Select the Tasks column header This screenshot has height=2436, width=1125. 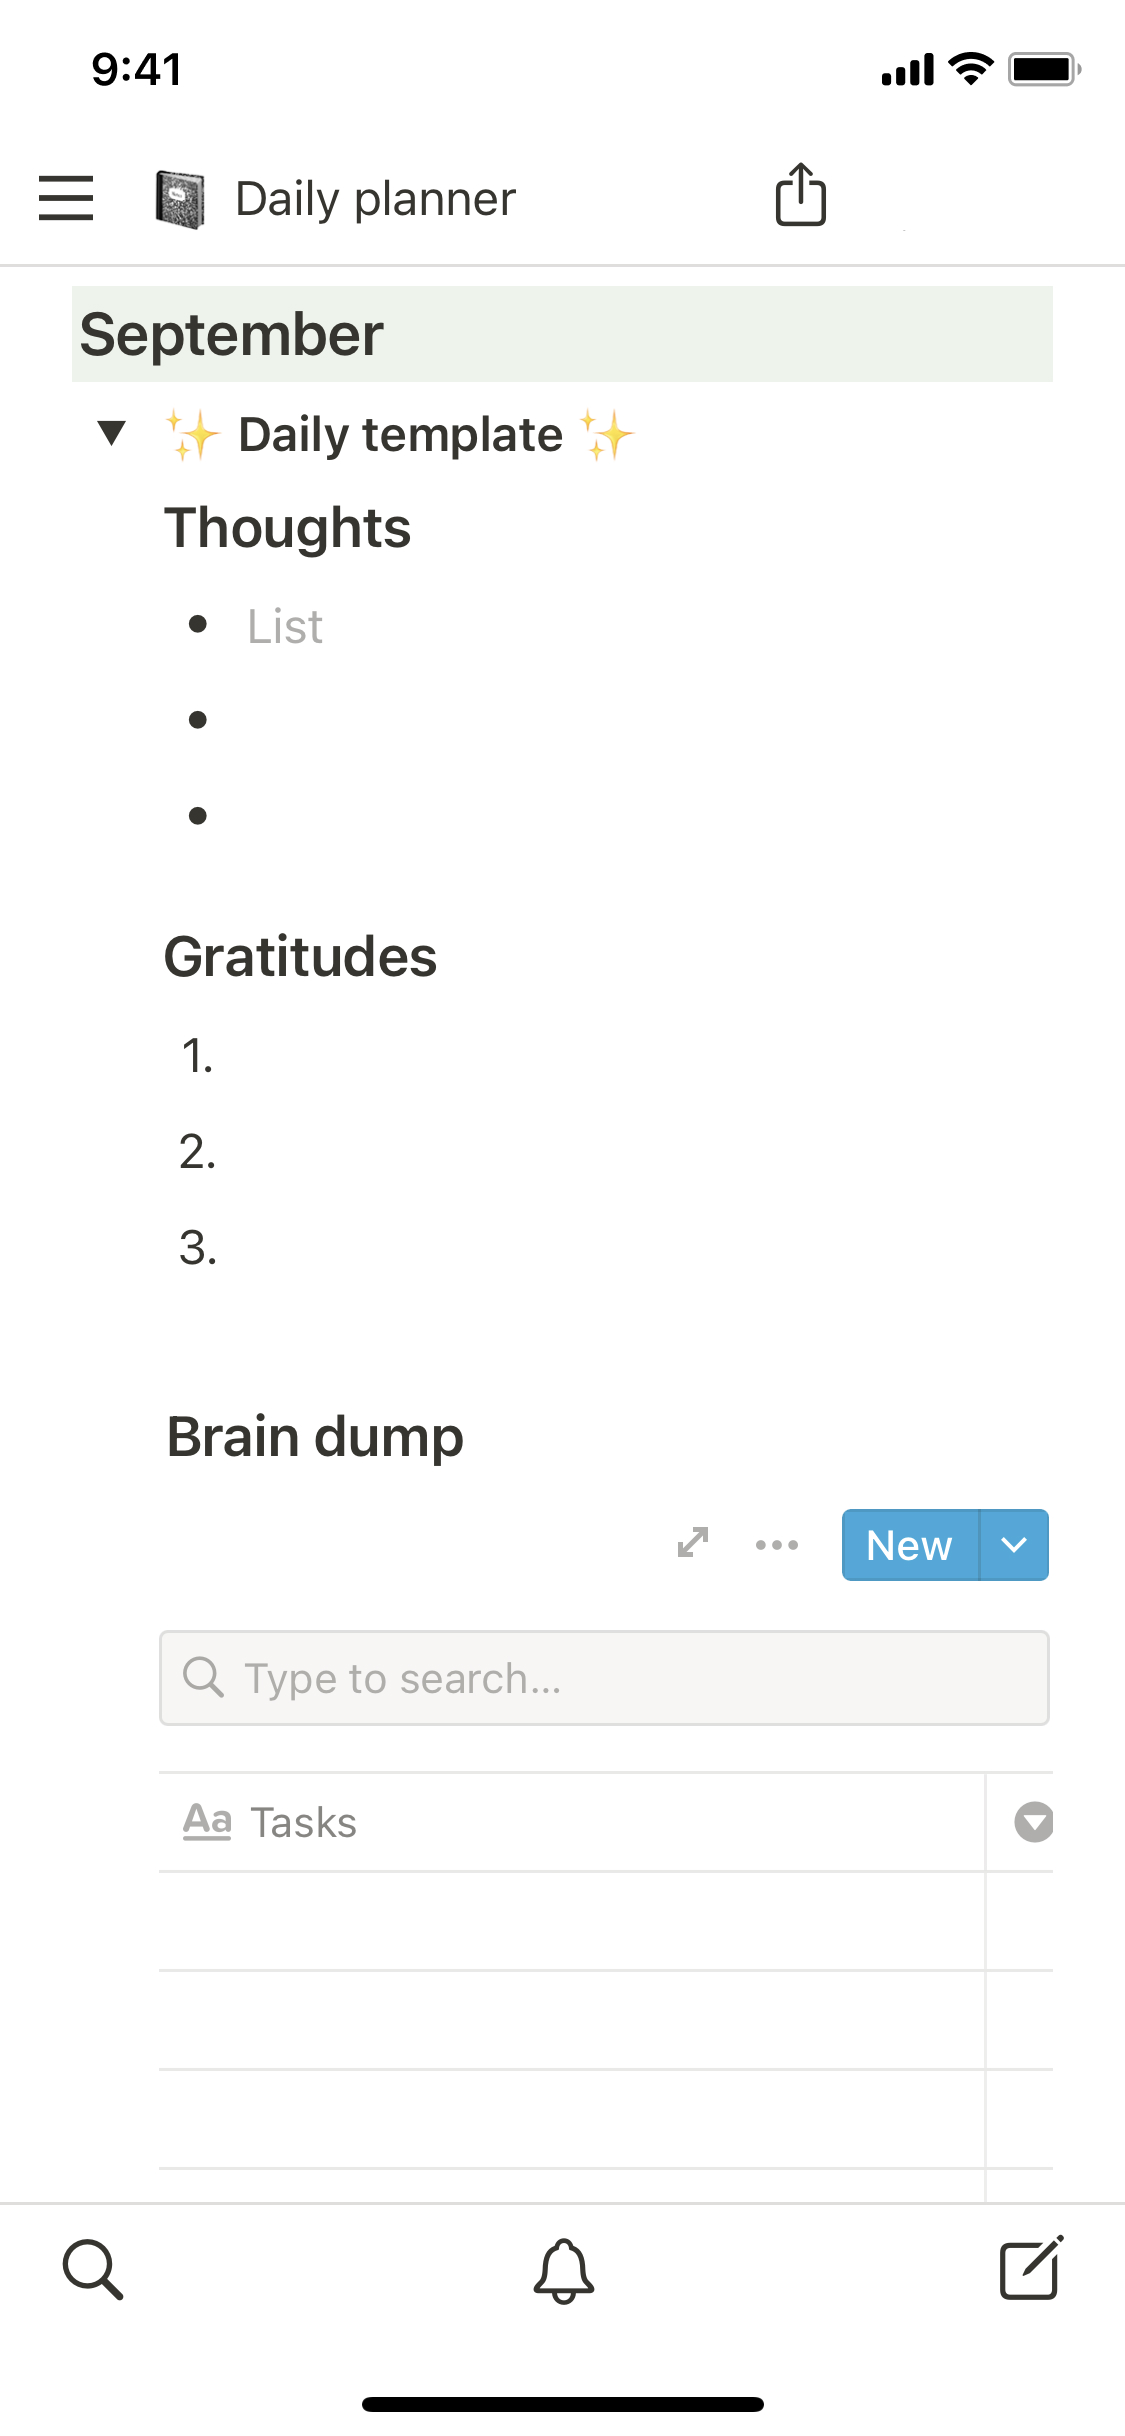click(304, 1822)
